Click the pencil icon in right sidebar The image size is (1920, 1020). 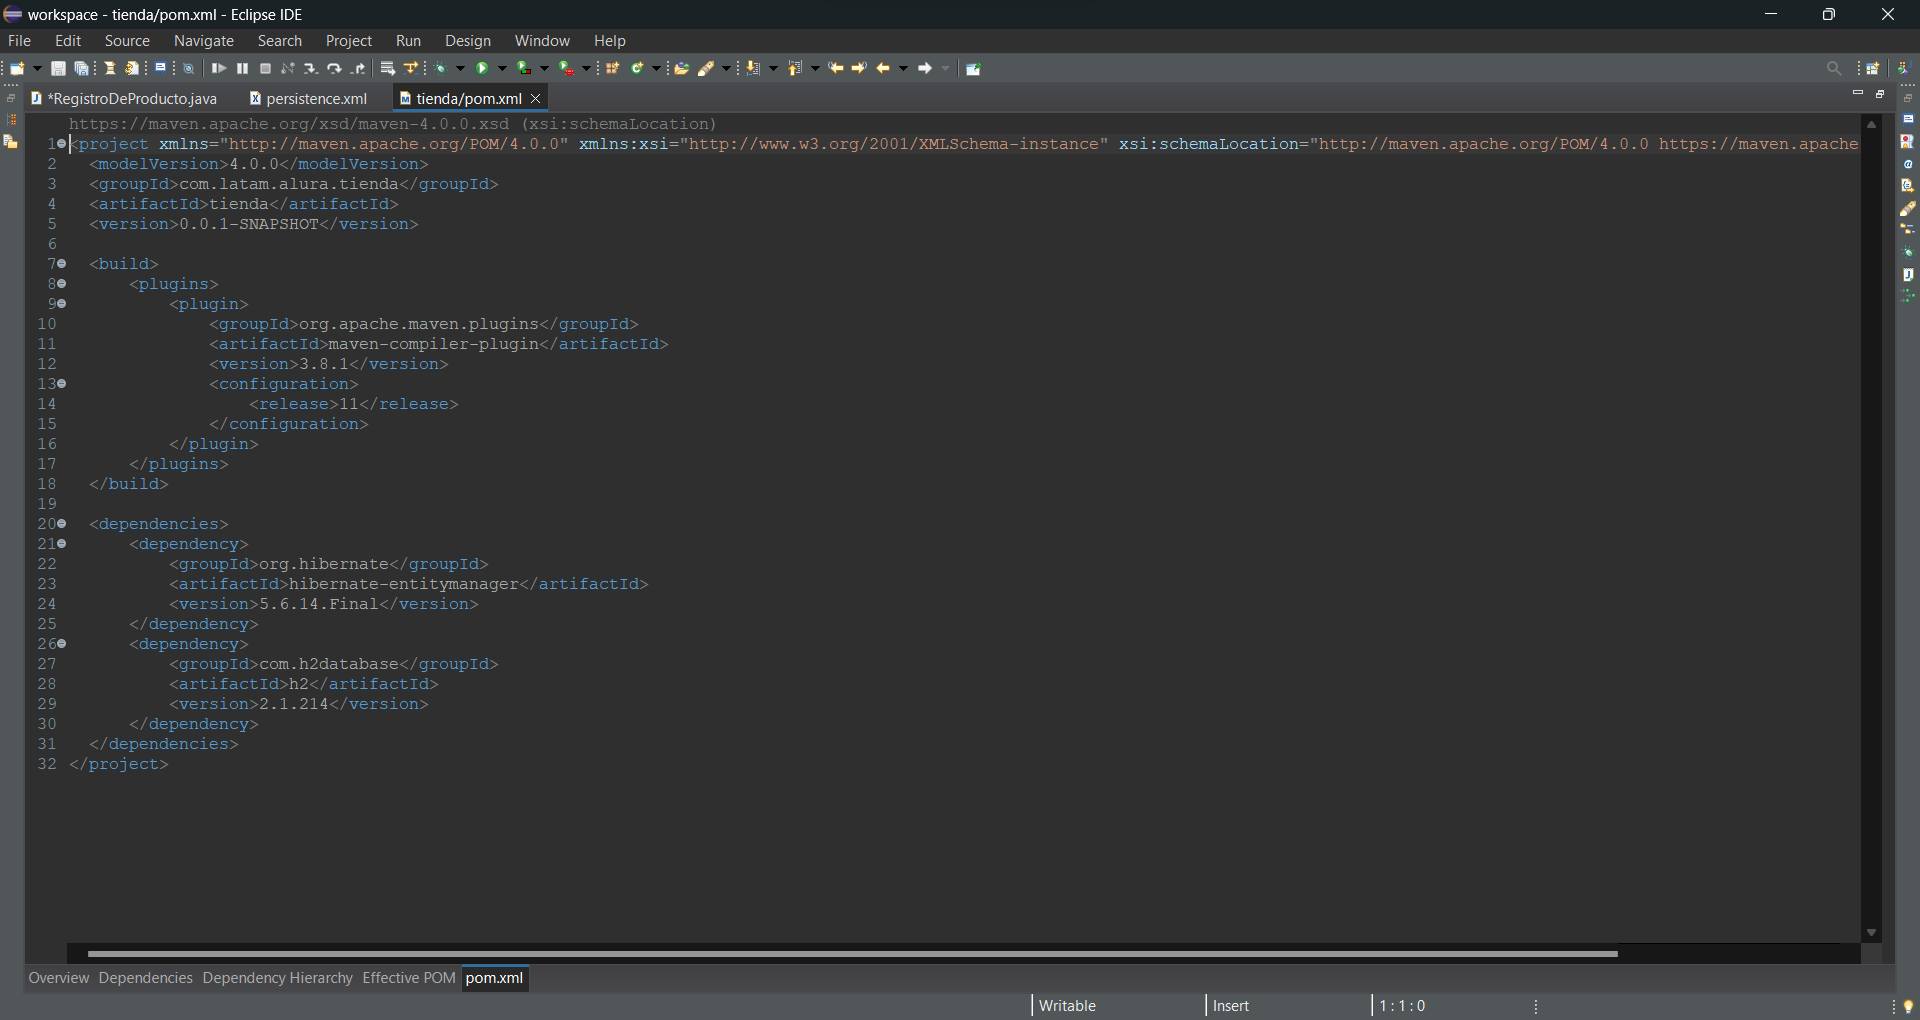point(1908,208)
